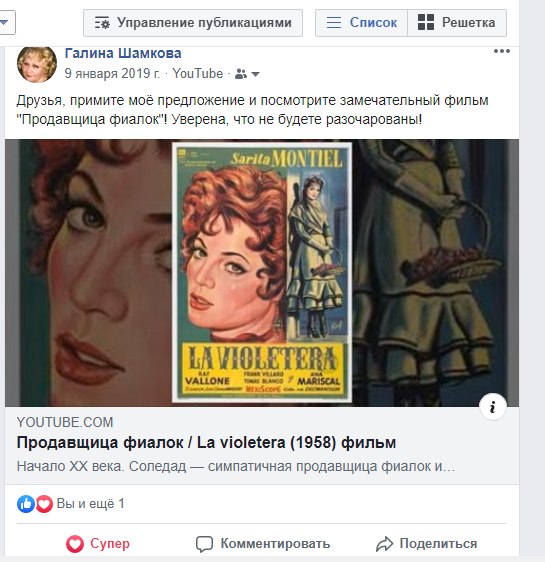Open comments via Комментировать button
Viewport: 545px width, 562px height.
click(263, 544)
